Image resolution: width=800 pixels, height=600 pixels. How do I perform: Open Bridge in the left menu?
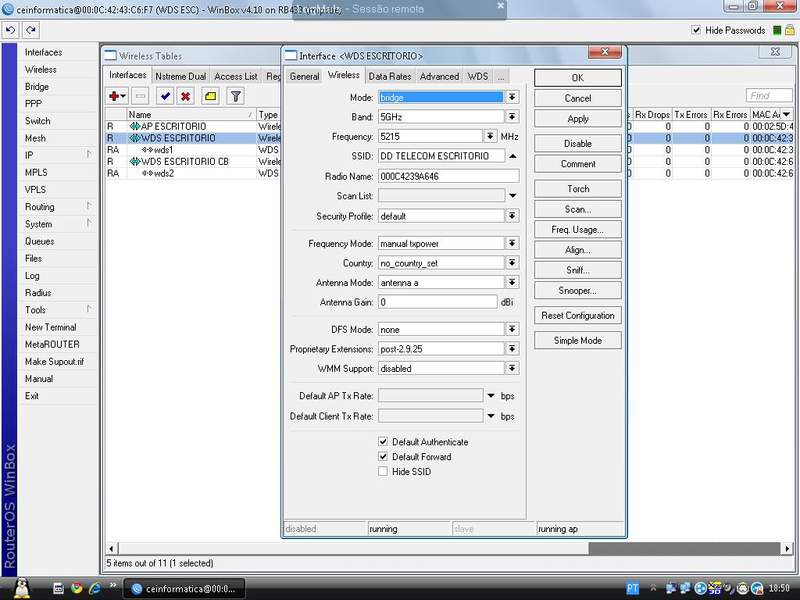pyautogui.click(x=37, y=87)
